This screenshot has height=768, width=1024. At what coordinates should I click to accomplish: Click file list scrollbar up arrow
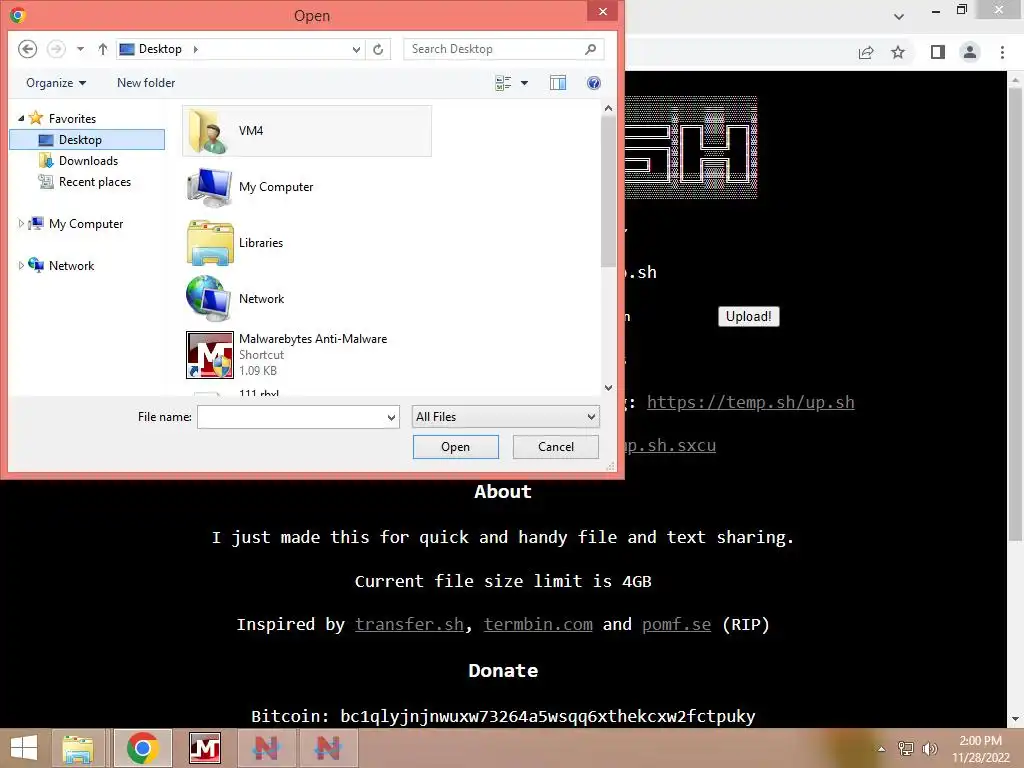[609, 108]
